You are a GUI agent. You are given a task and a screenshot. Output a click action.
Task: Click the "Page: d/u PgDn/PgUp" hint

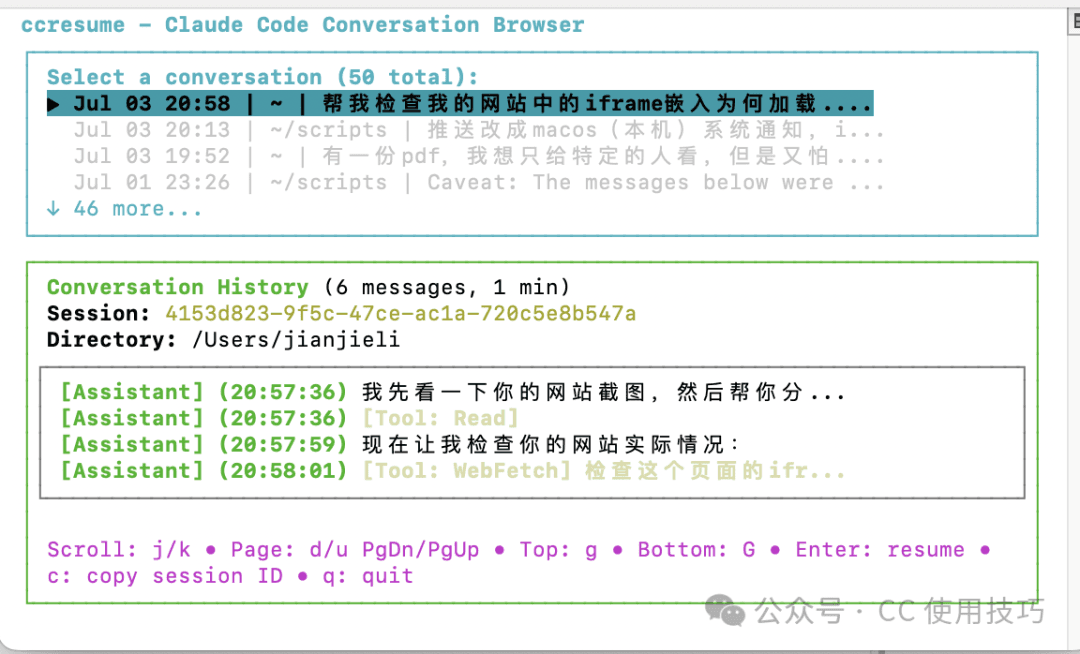[355, 550]
